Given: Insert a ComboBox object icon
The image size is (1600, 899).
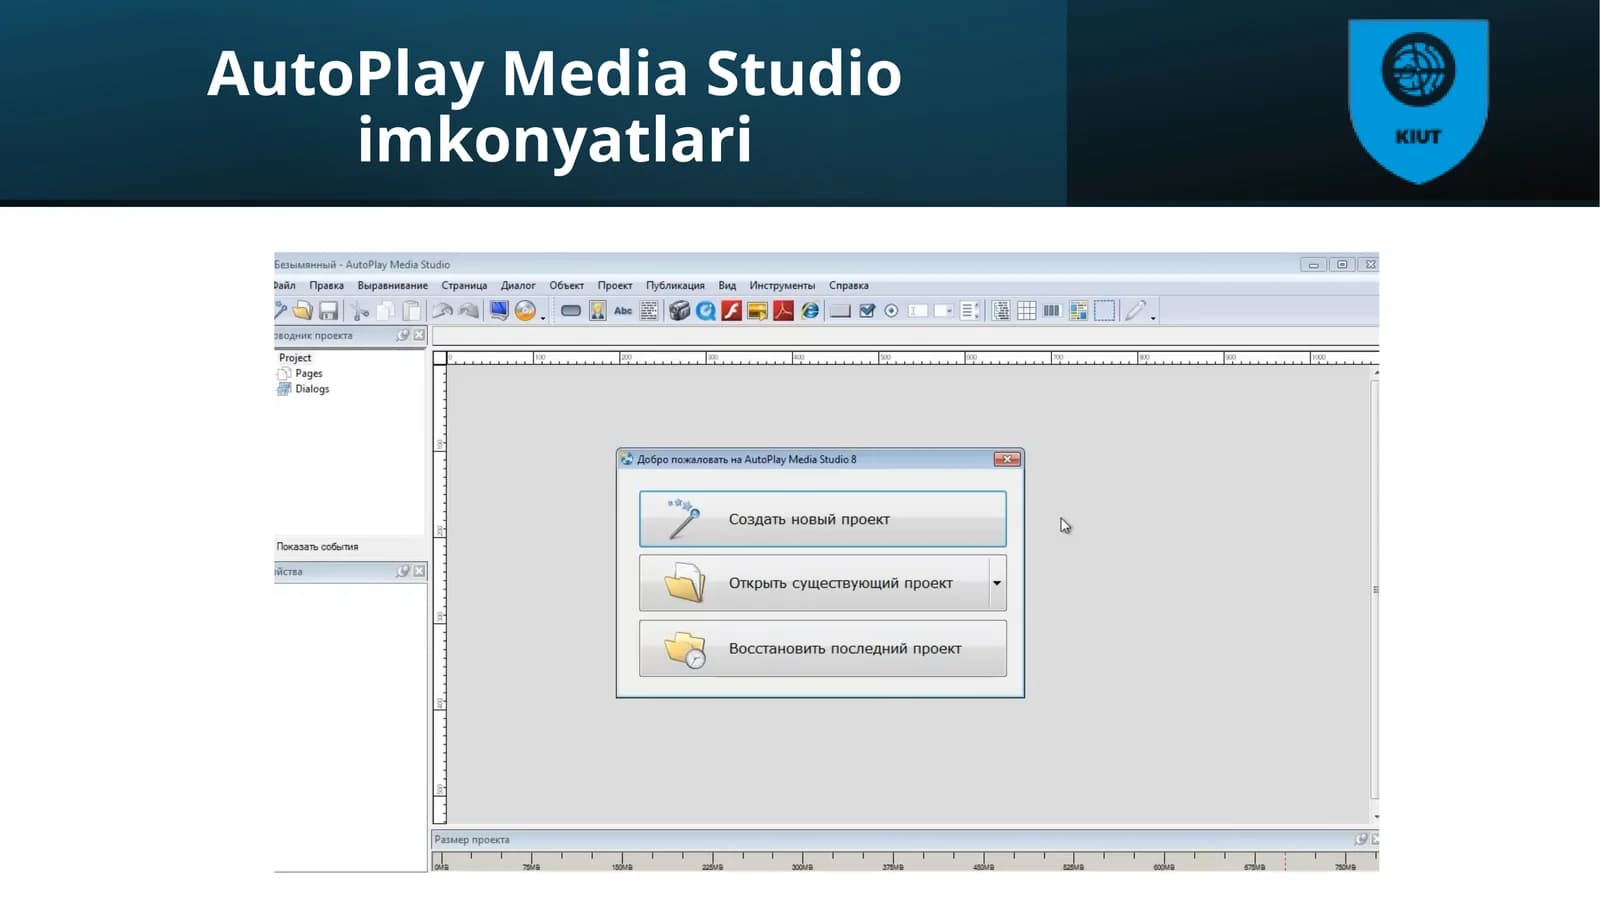Looking at the screenshot, I should tap(944, 311).
